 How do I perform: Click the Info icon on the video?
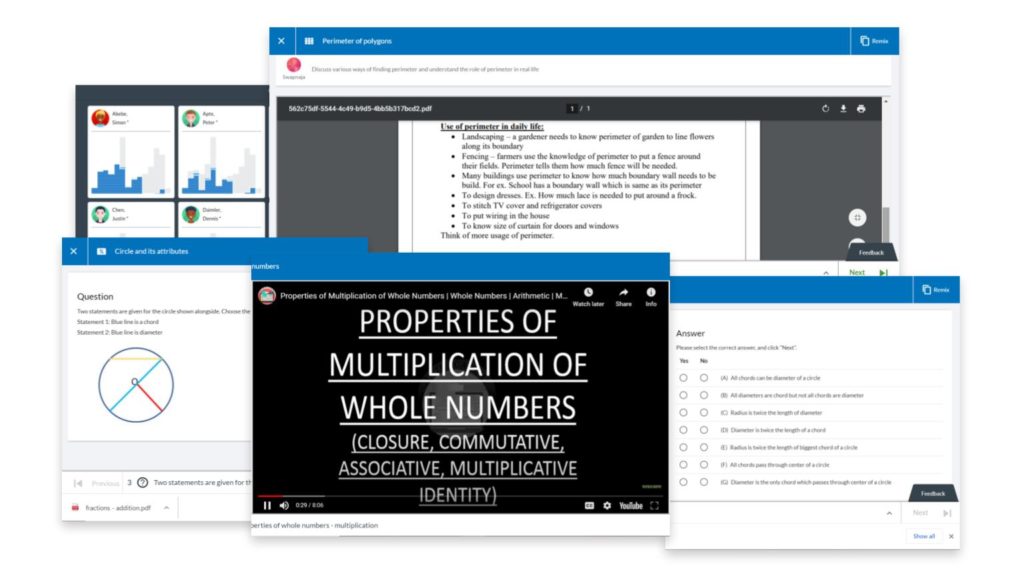[650, 296]
